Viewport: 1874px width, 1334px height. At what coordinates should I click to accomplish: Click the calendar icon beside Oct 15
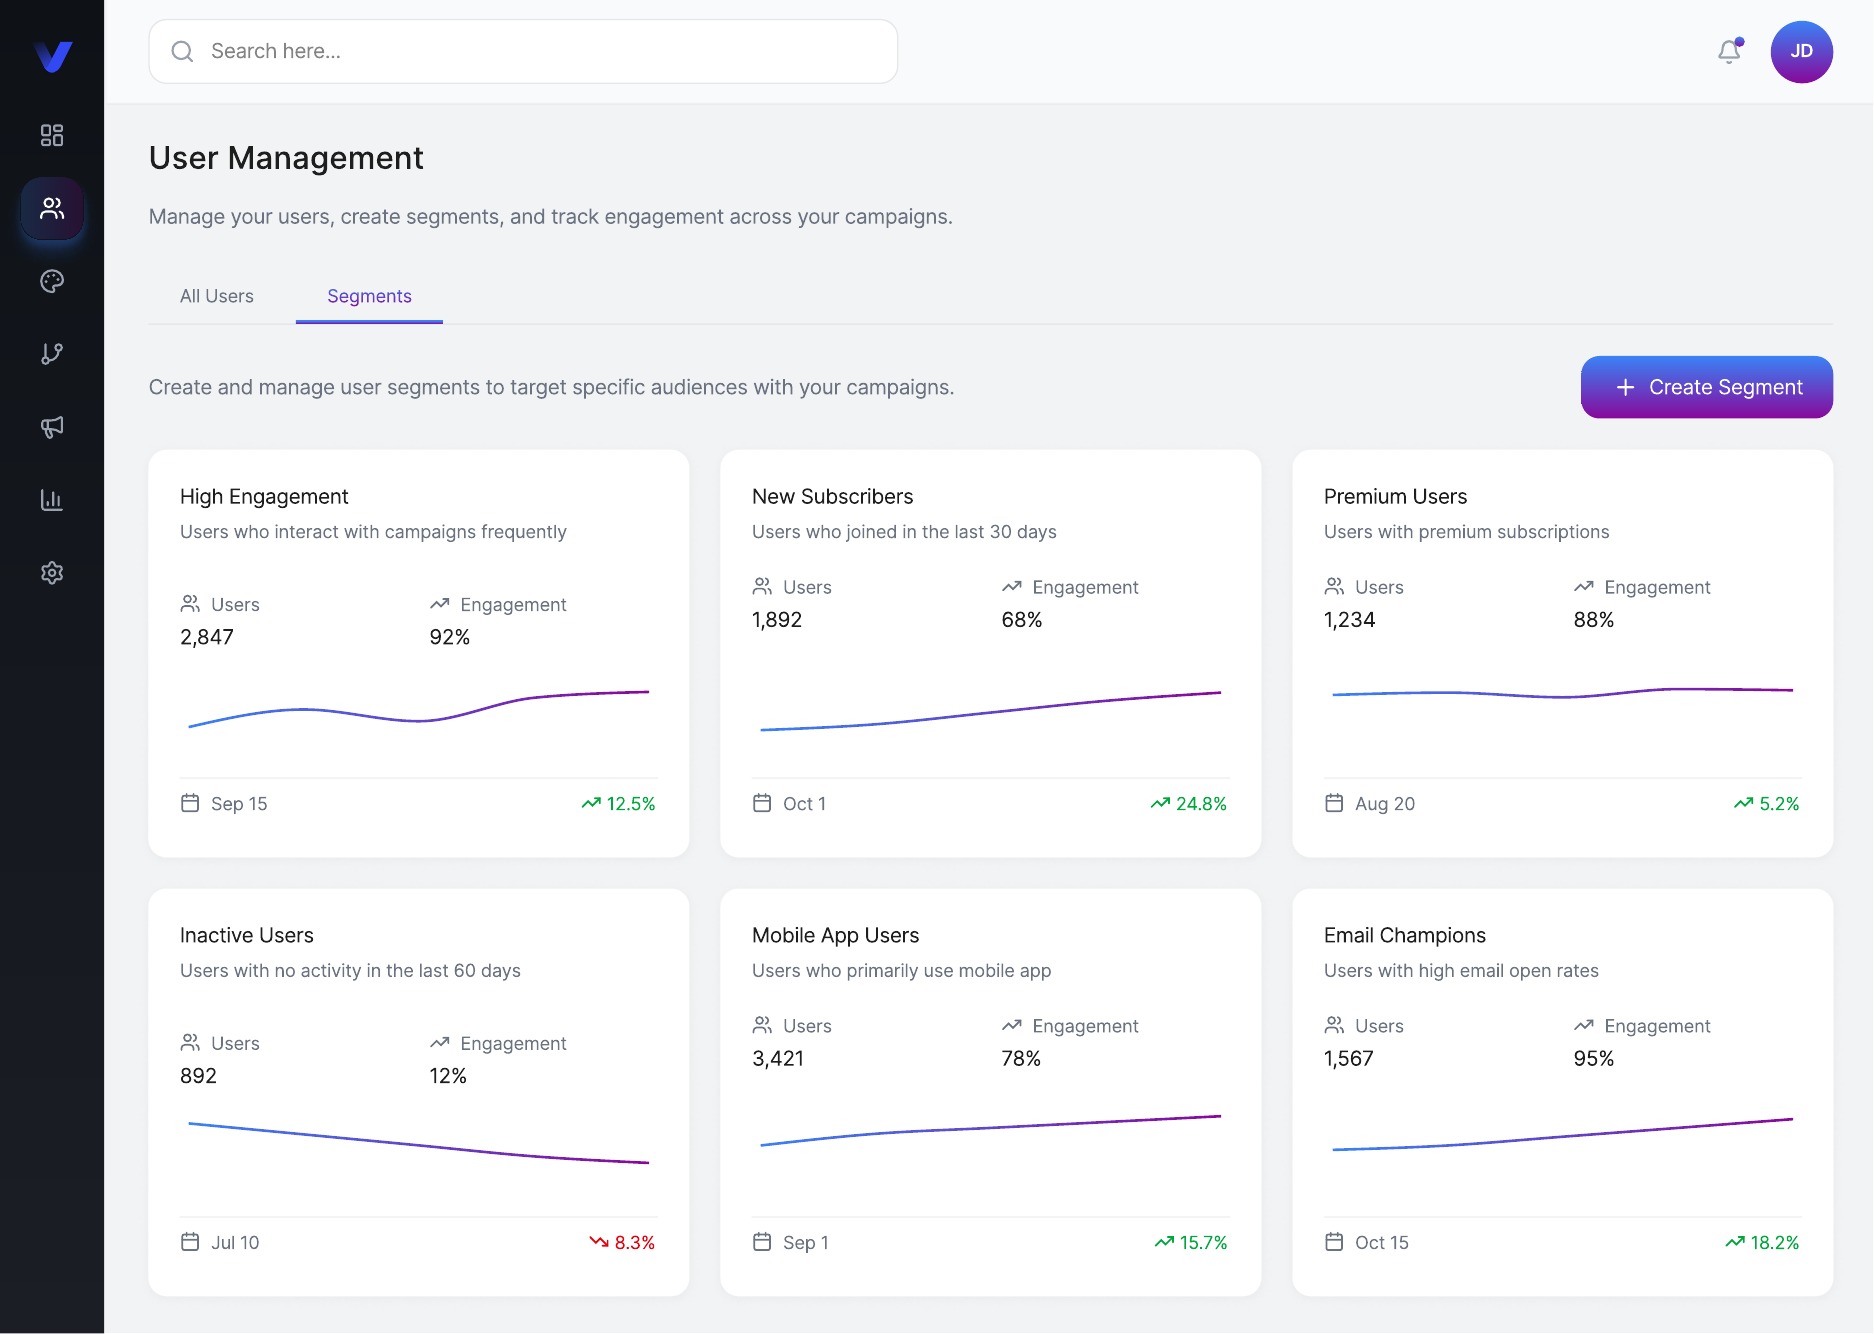pyautogui.click(x=1334, y=1242)
